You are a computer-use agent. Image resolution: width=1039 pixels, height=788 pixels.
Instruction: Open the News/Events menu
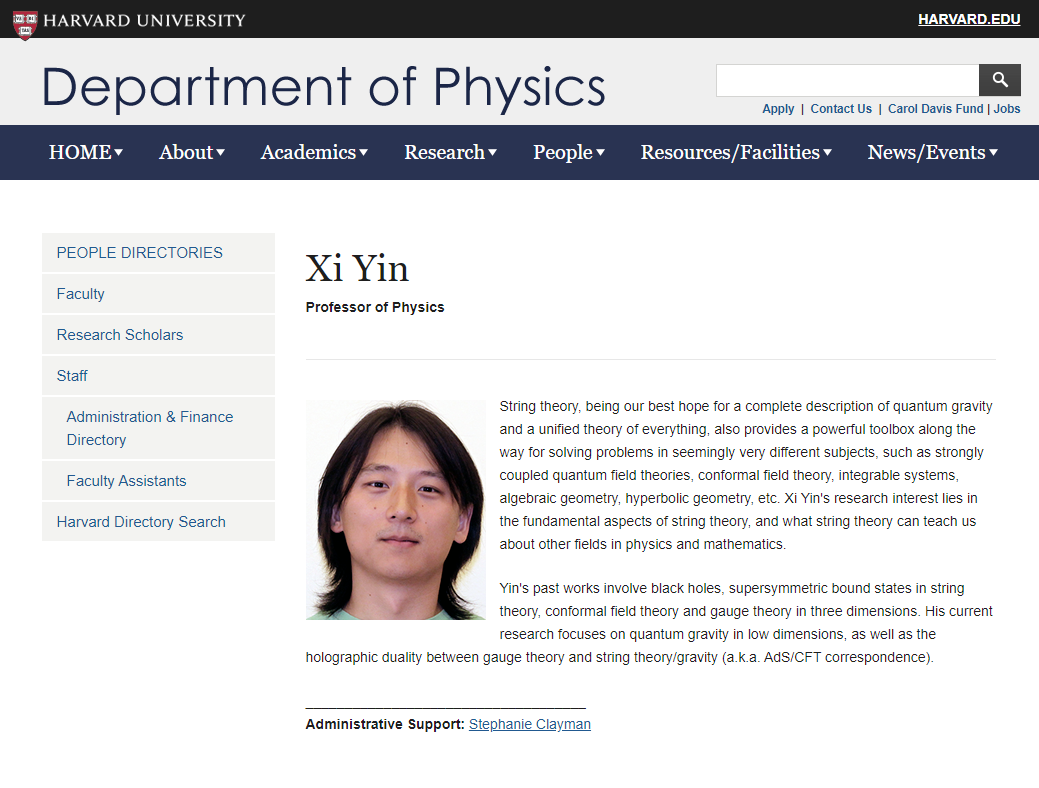click(932, 152)
